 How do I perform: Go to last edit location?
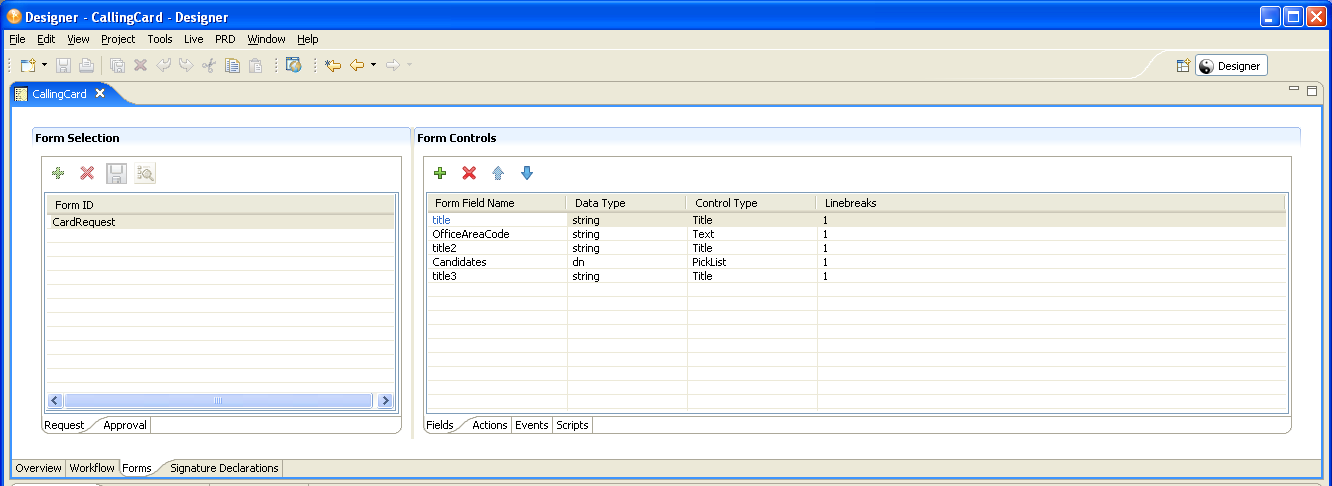[x=333, y=65]
